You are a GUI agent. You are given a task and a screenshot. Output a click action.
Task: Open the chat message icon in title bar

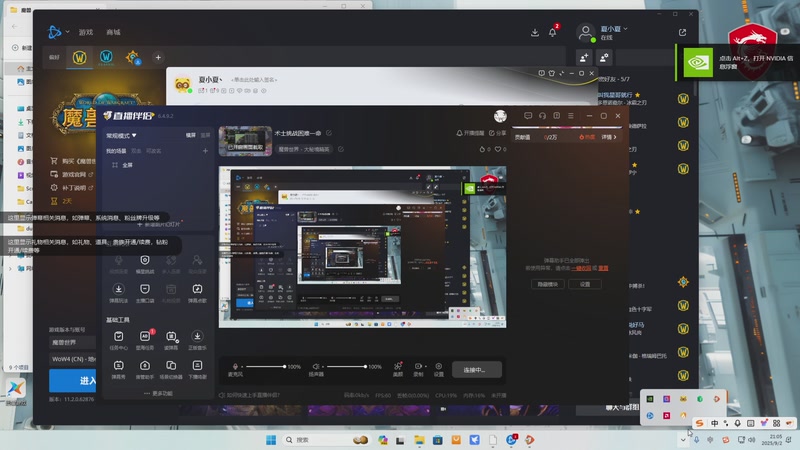(x=528, y=116)
